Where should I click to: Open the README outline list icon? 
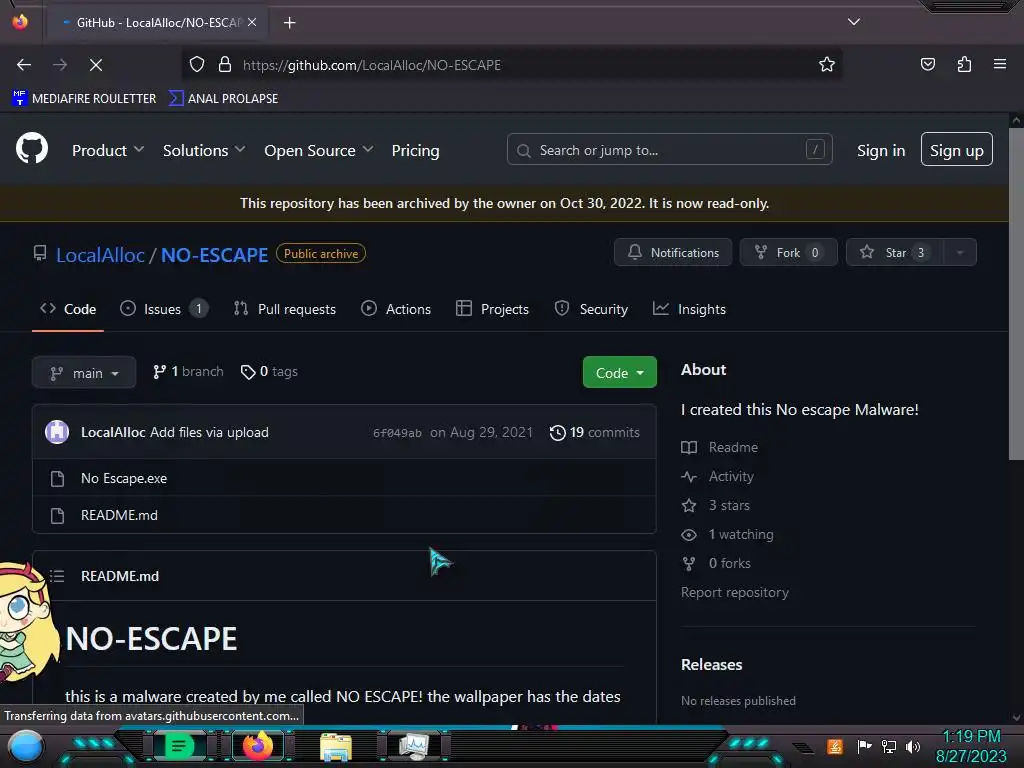click(x=57, y=576)
